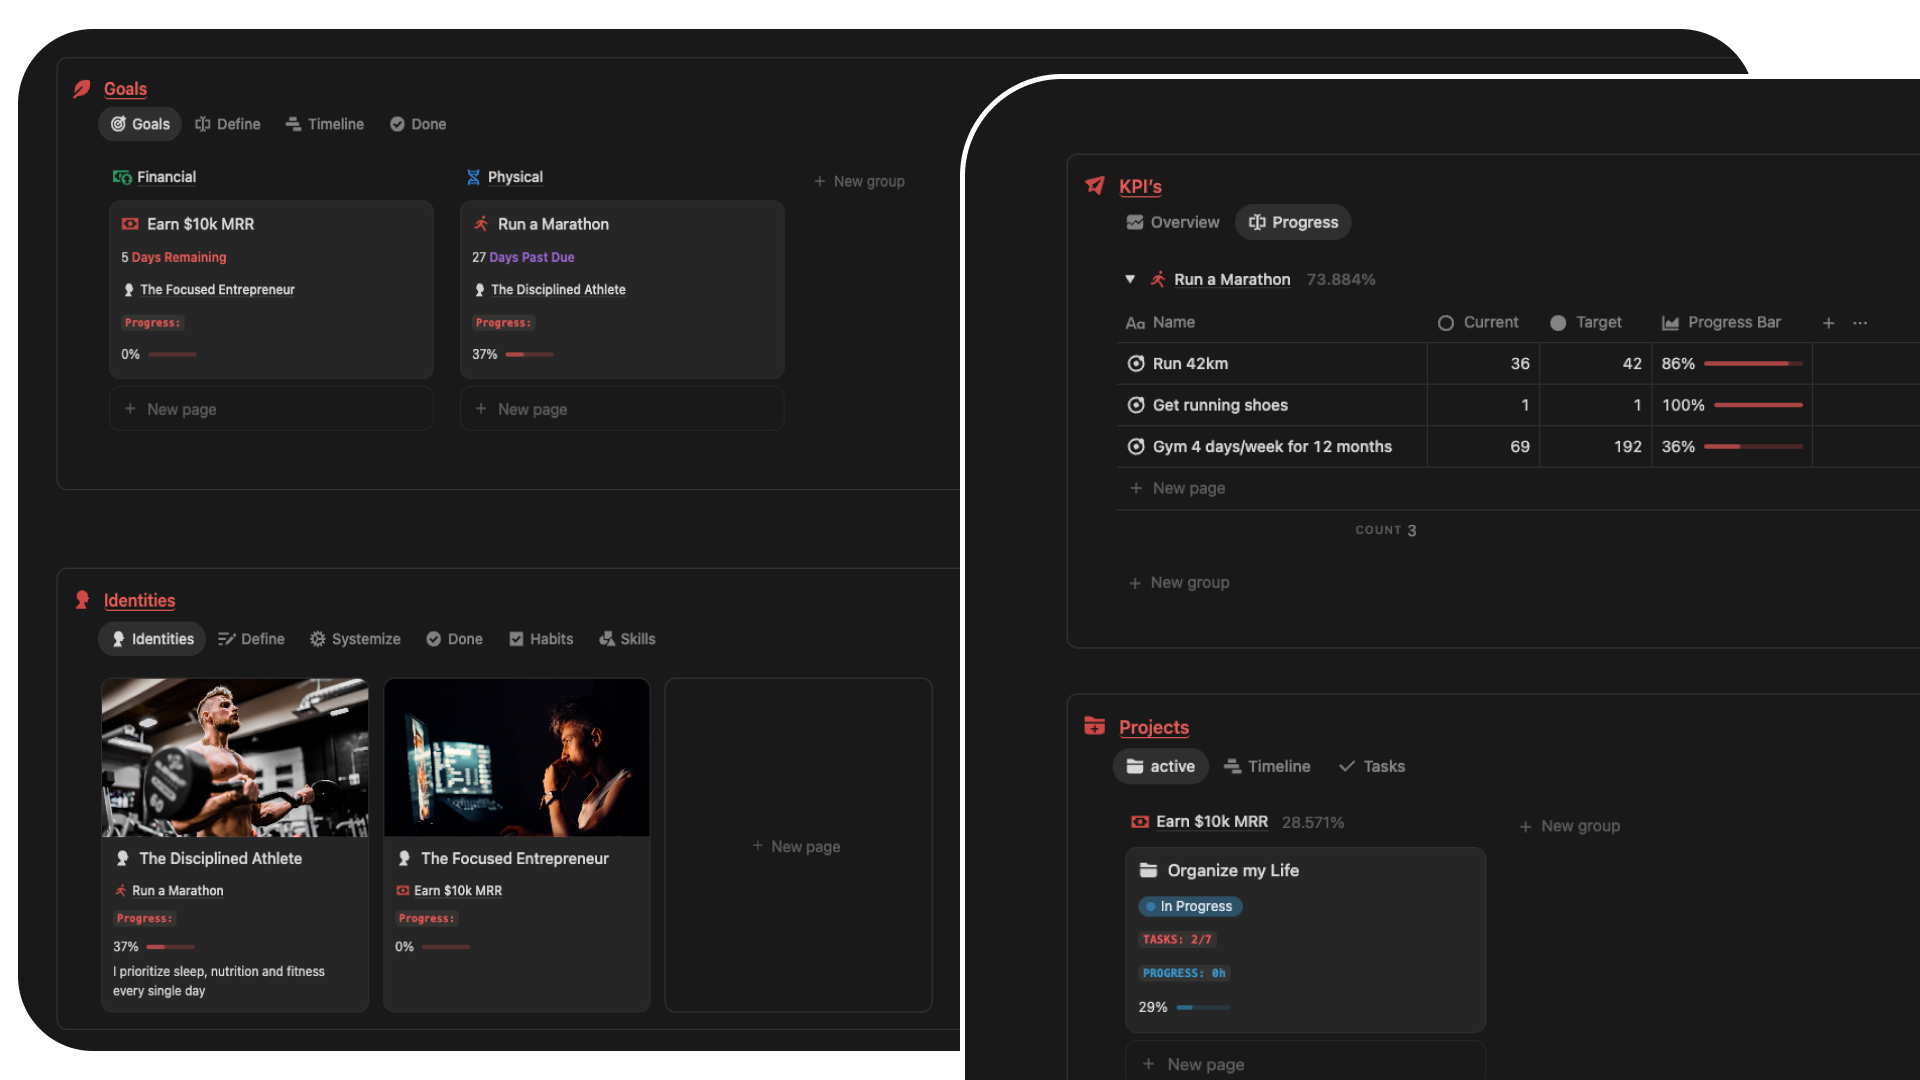The height and width of the screenshot is (1080, 1920).
Task: Click the Run 42km 86% progress bar
Action: point(1753,364)
